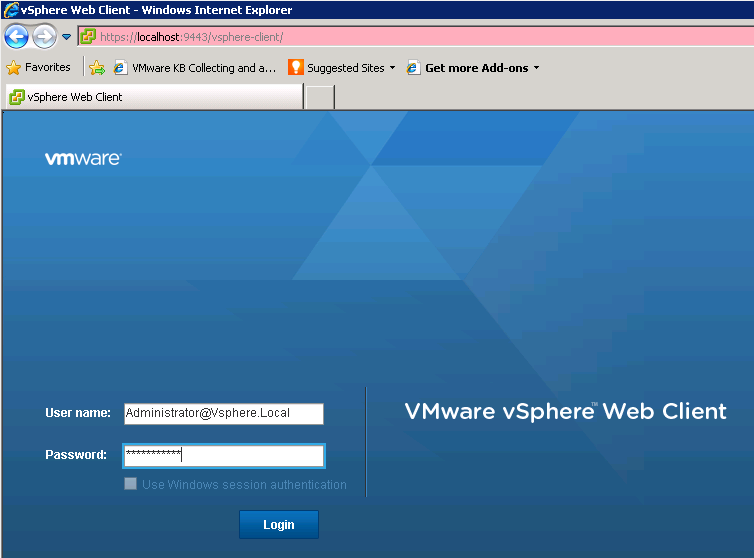Open the recent pages dropdown arrow
Viewport: 754px width, 558px height.
(66, 37)
